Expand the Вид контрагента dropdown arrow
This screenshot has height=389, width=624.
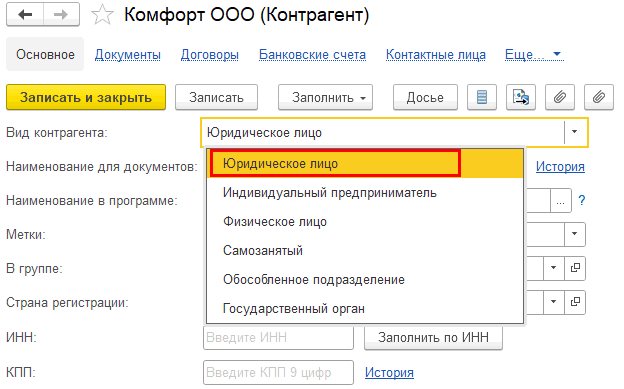click(575, 132)
